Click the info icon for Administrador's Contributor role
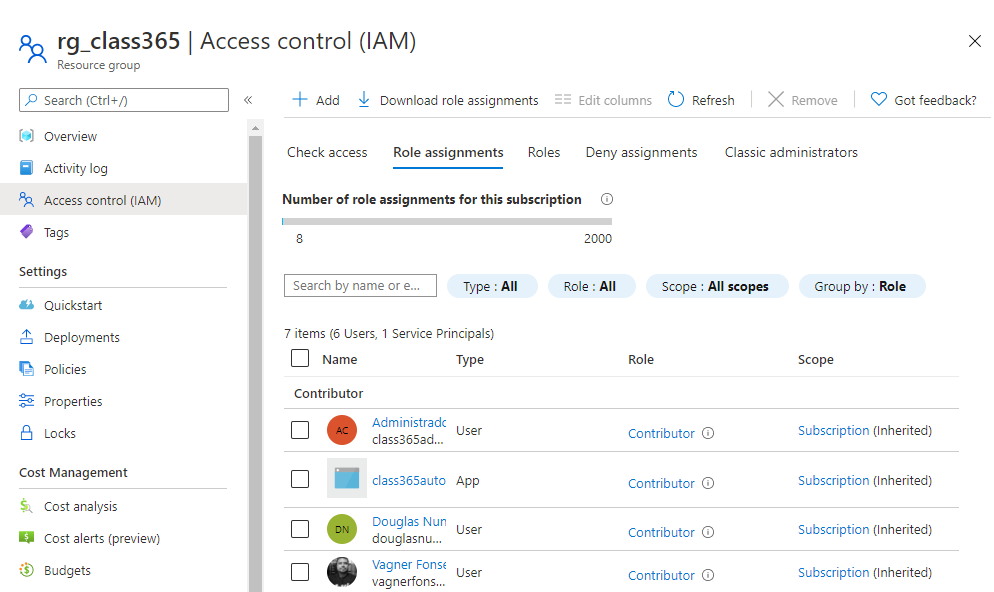Viewport: 994px width, 592px height. pos(708,433)
